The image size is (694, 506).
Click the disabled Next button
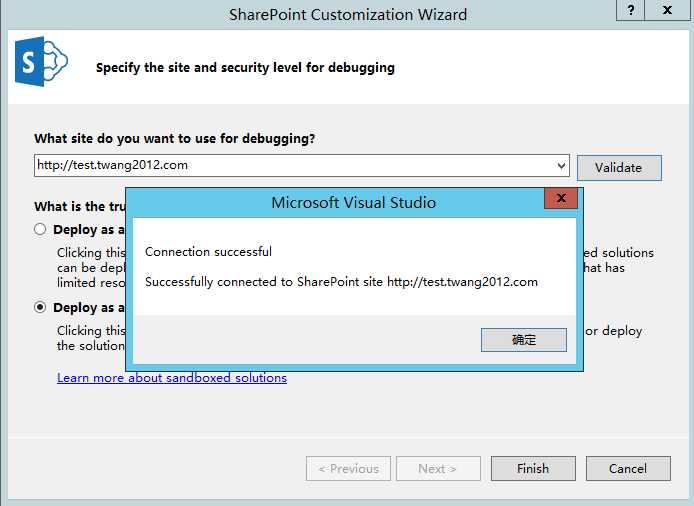coord(438,468)
